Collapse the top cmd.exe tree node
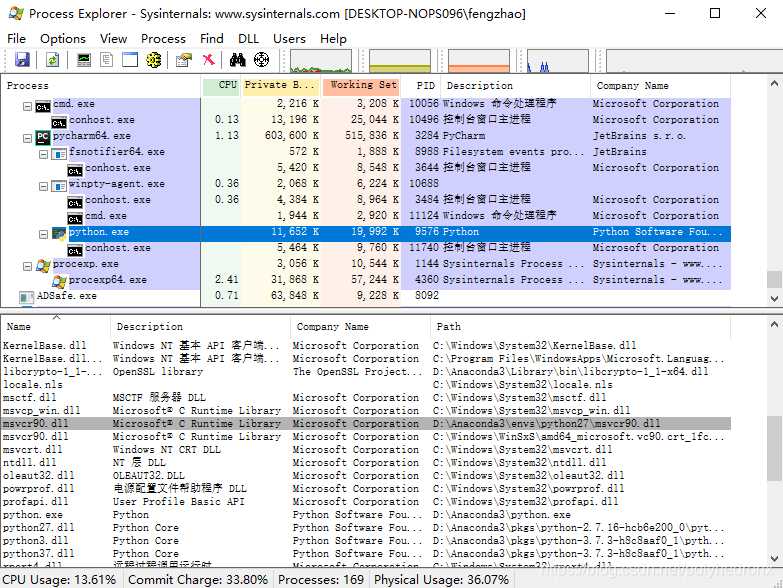 pos(27,106)
